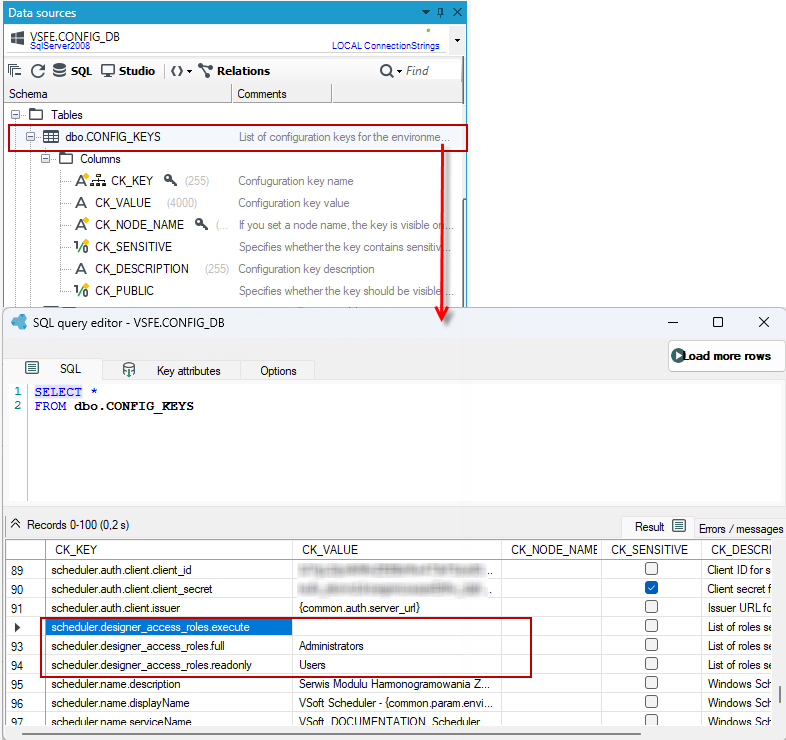Open SQL editor from Data sources toolbar

[x=73, y=71]
